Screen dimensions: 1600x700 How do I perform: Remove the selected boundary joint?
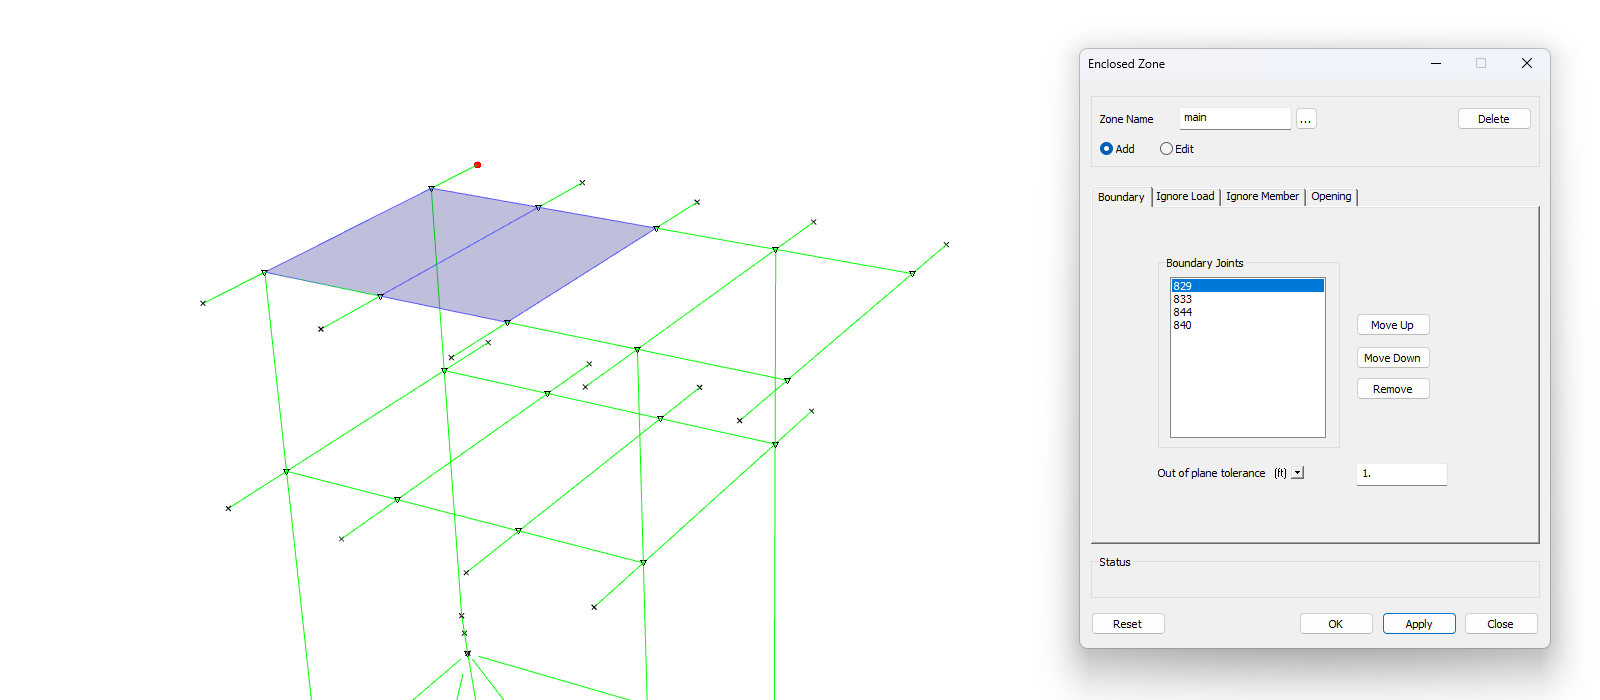pyautogui.click(x=1392, y=389)
